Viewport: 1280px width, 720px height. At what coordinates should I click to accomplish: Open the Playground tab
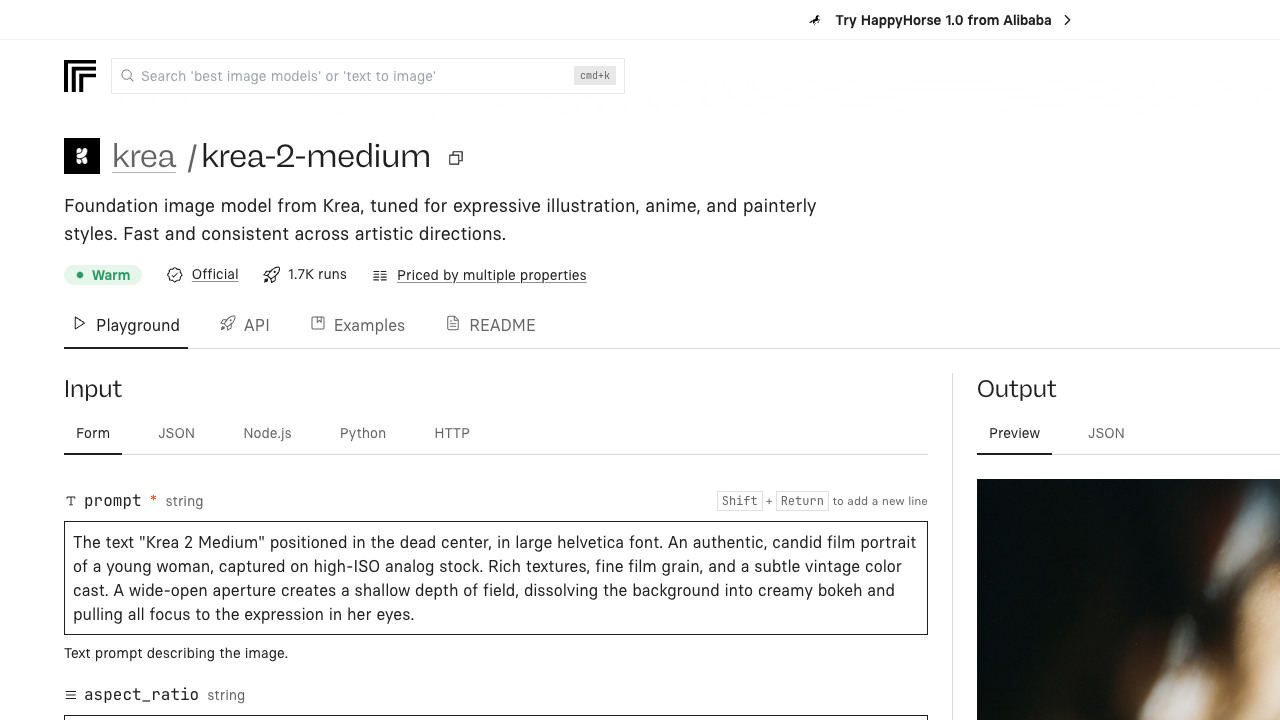click(x=126, y=325)
